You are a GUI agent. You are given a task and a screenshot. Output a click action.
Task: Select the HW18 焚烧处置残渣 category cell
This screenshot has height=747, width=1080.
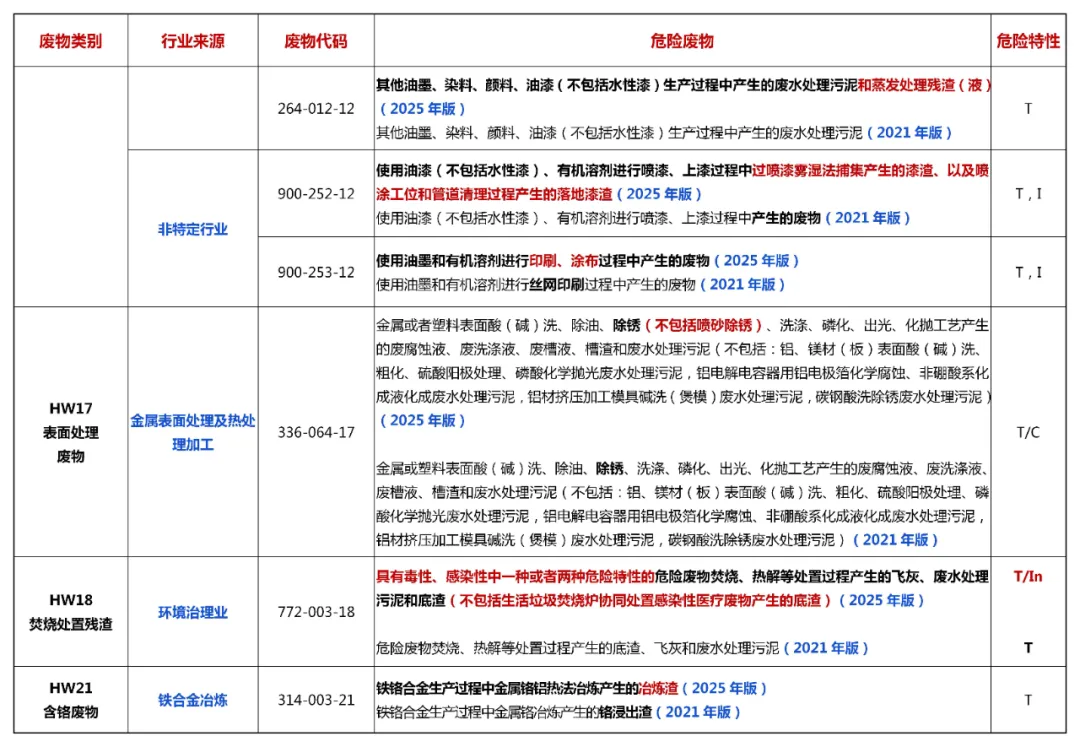70,612
